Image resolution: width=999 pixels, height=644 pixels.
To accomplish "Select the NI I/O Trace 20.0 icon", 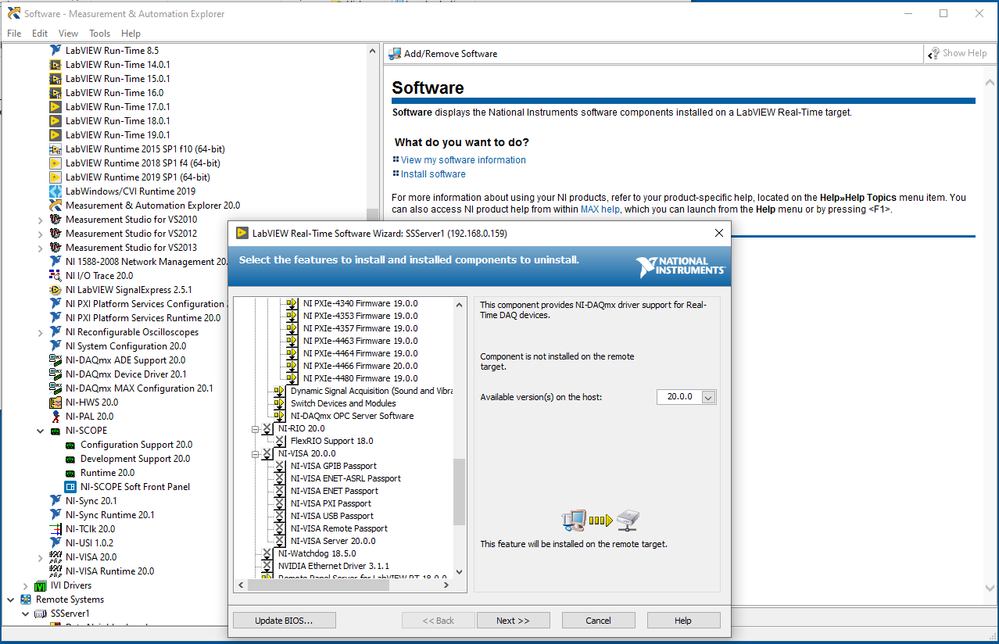I will 56,275.
